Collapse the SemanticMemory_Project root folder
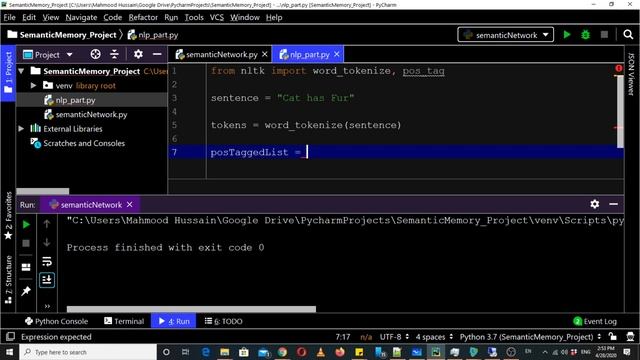Viewport: 640px width, 360px height. click(x=22, y=71)
